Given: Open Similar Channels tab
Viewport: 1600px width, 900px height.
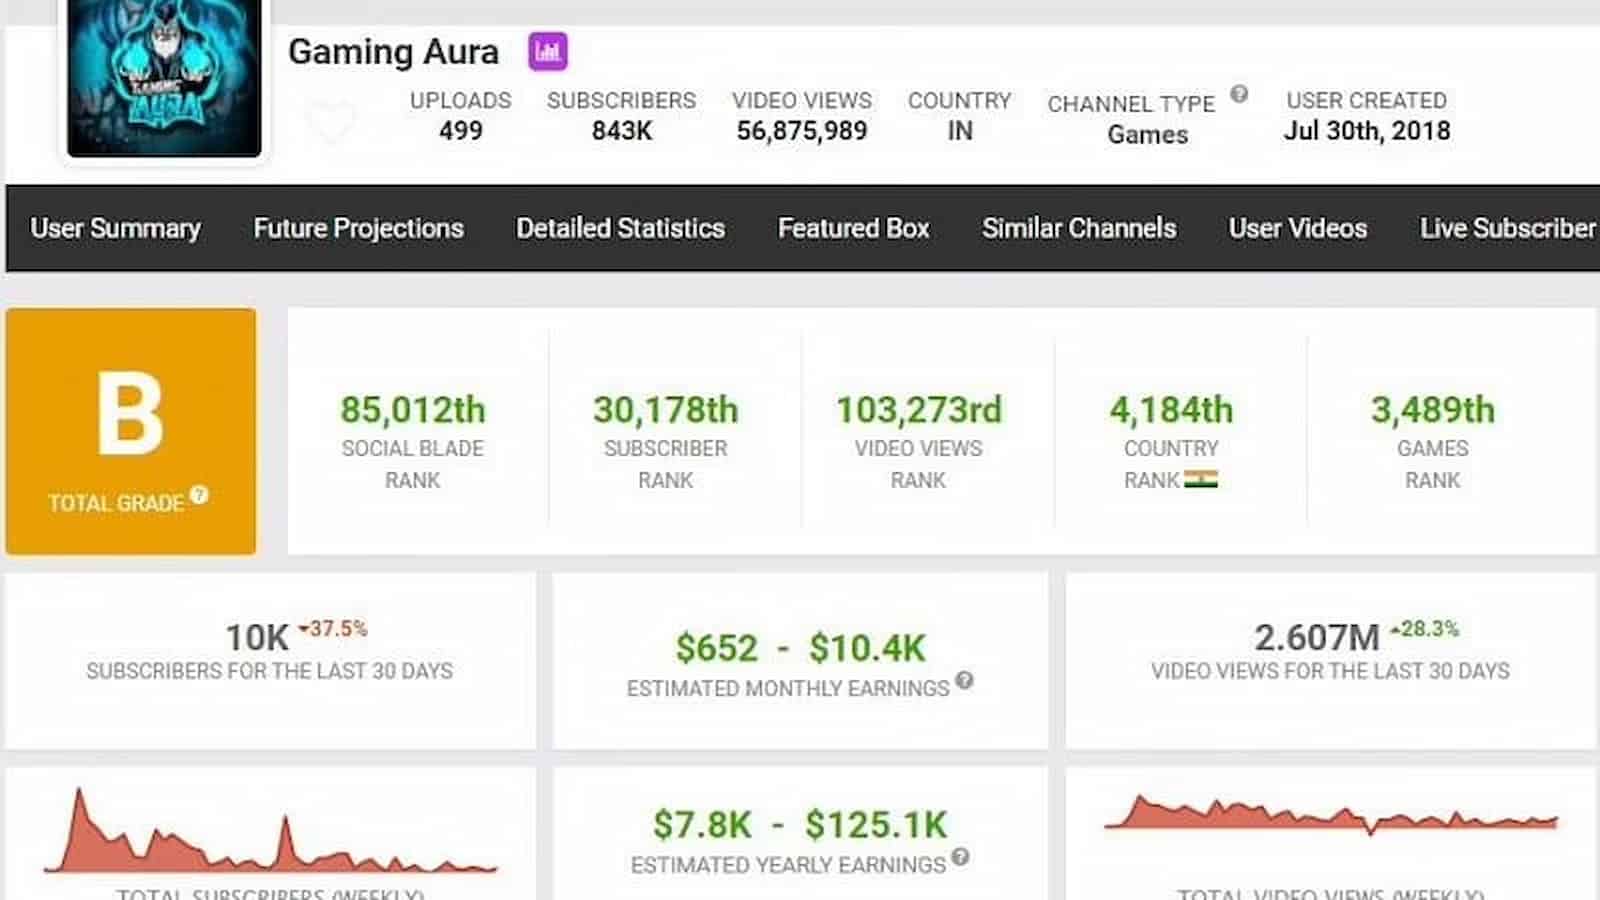Looking at the screenshot, I should pyautogui.click(x=1079, y=228).
